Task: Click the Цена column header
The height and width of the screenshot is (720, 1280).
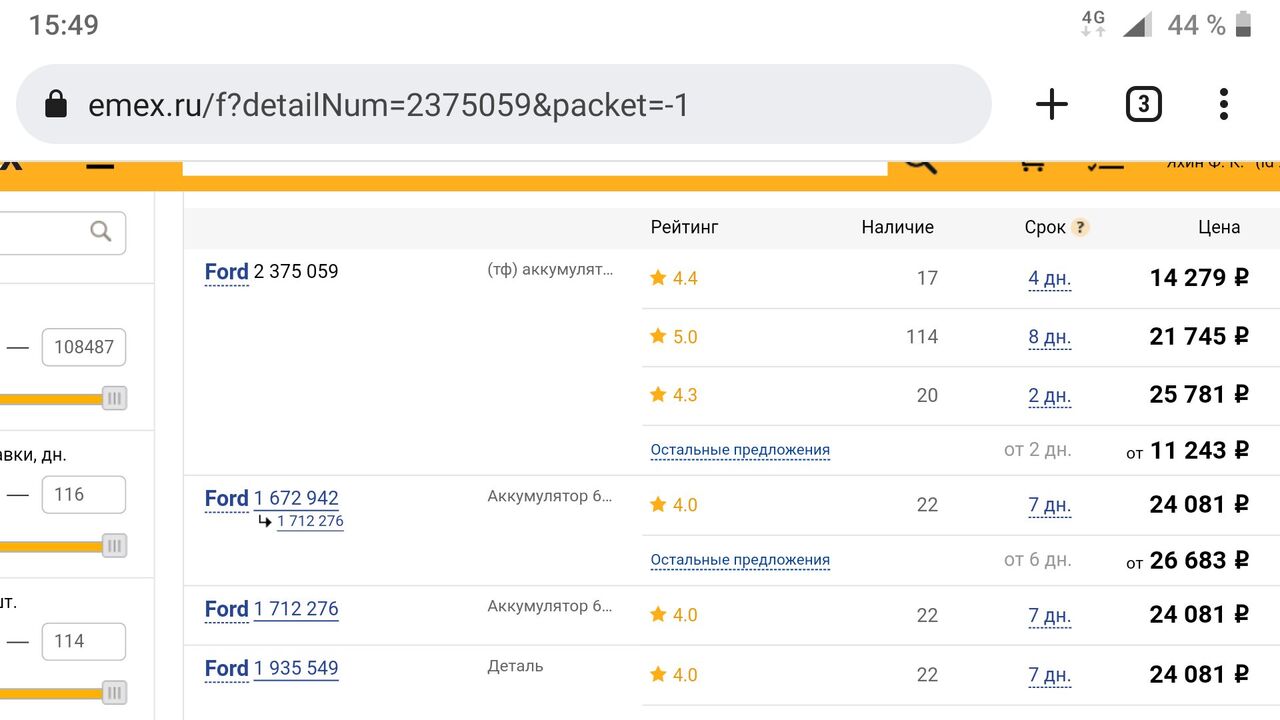Action: (x=1219, y=227)
